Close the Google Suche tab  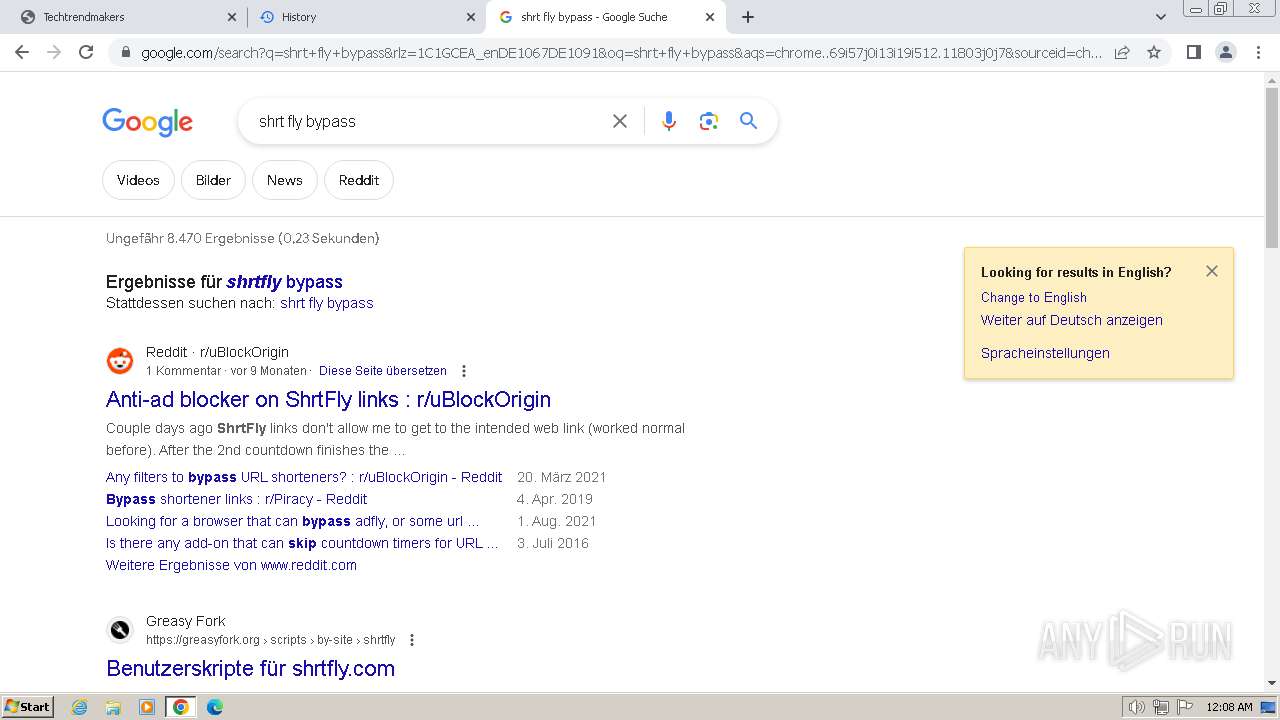(x=710, y=17)
